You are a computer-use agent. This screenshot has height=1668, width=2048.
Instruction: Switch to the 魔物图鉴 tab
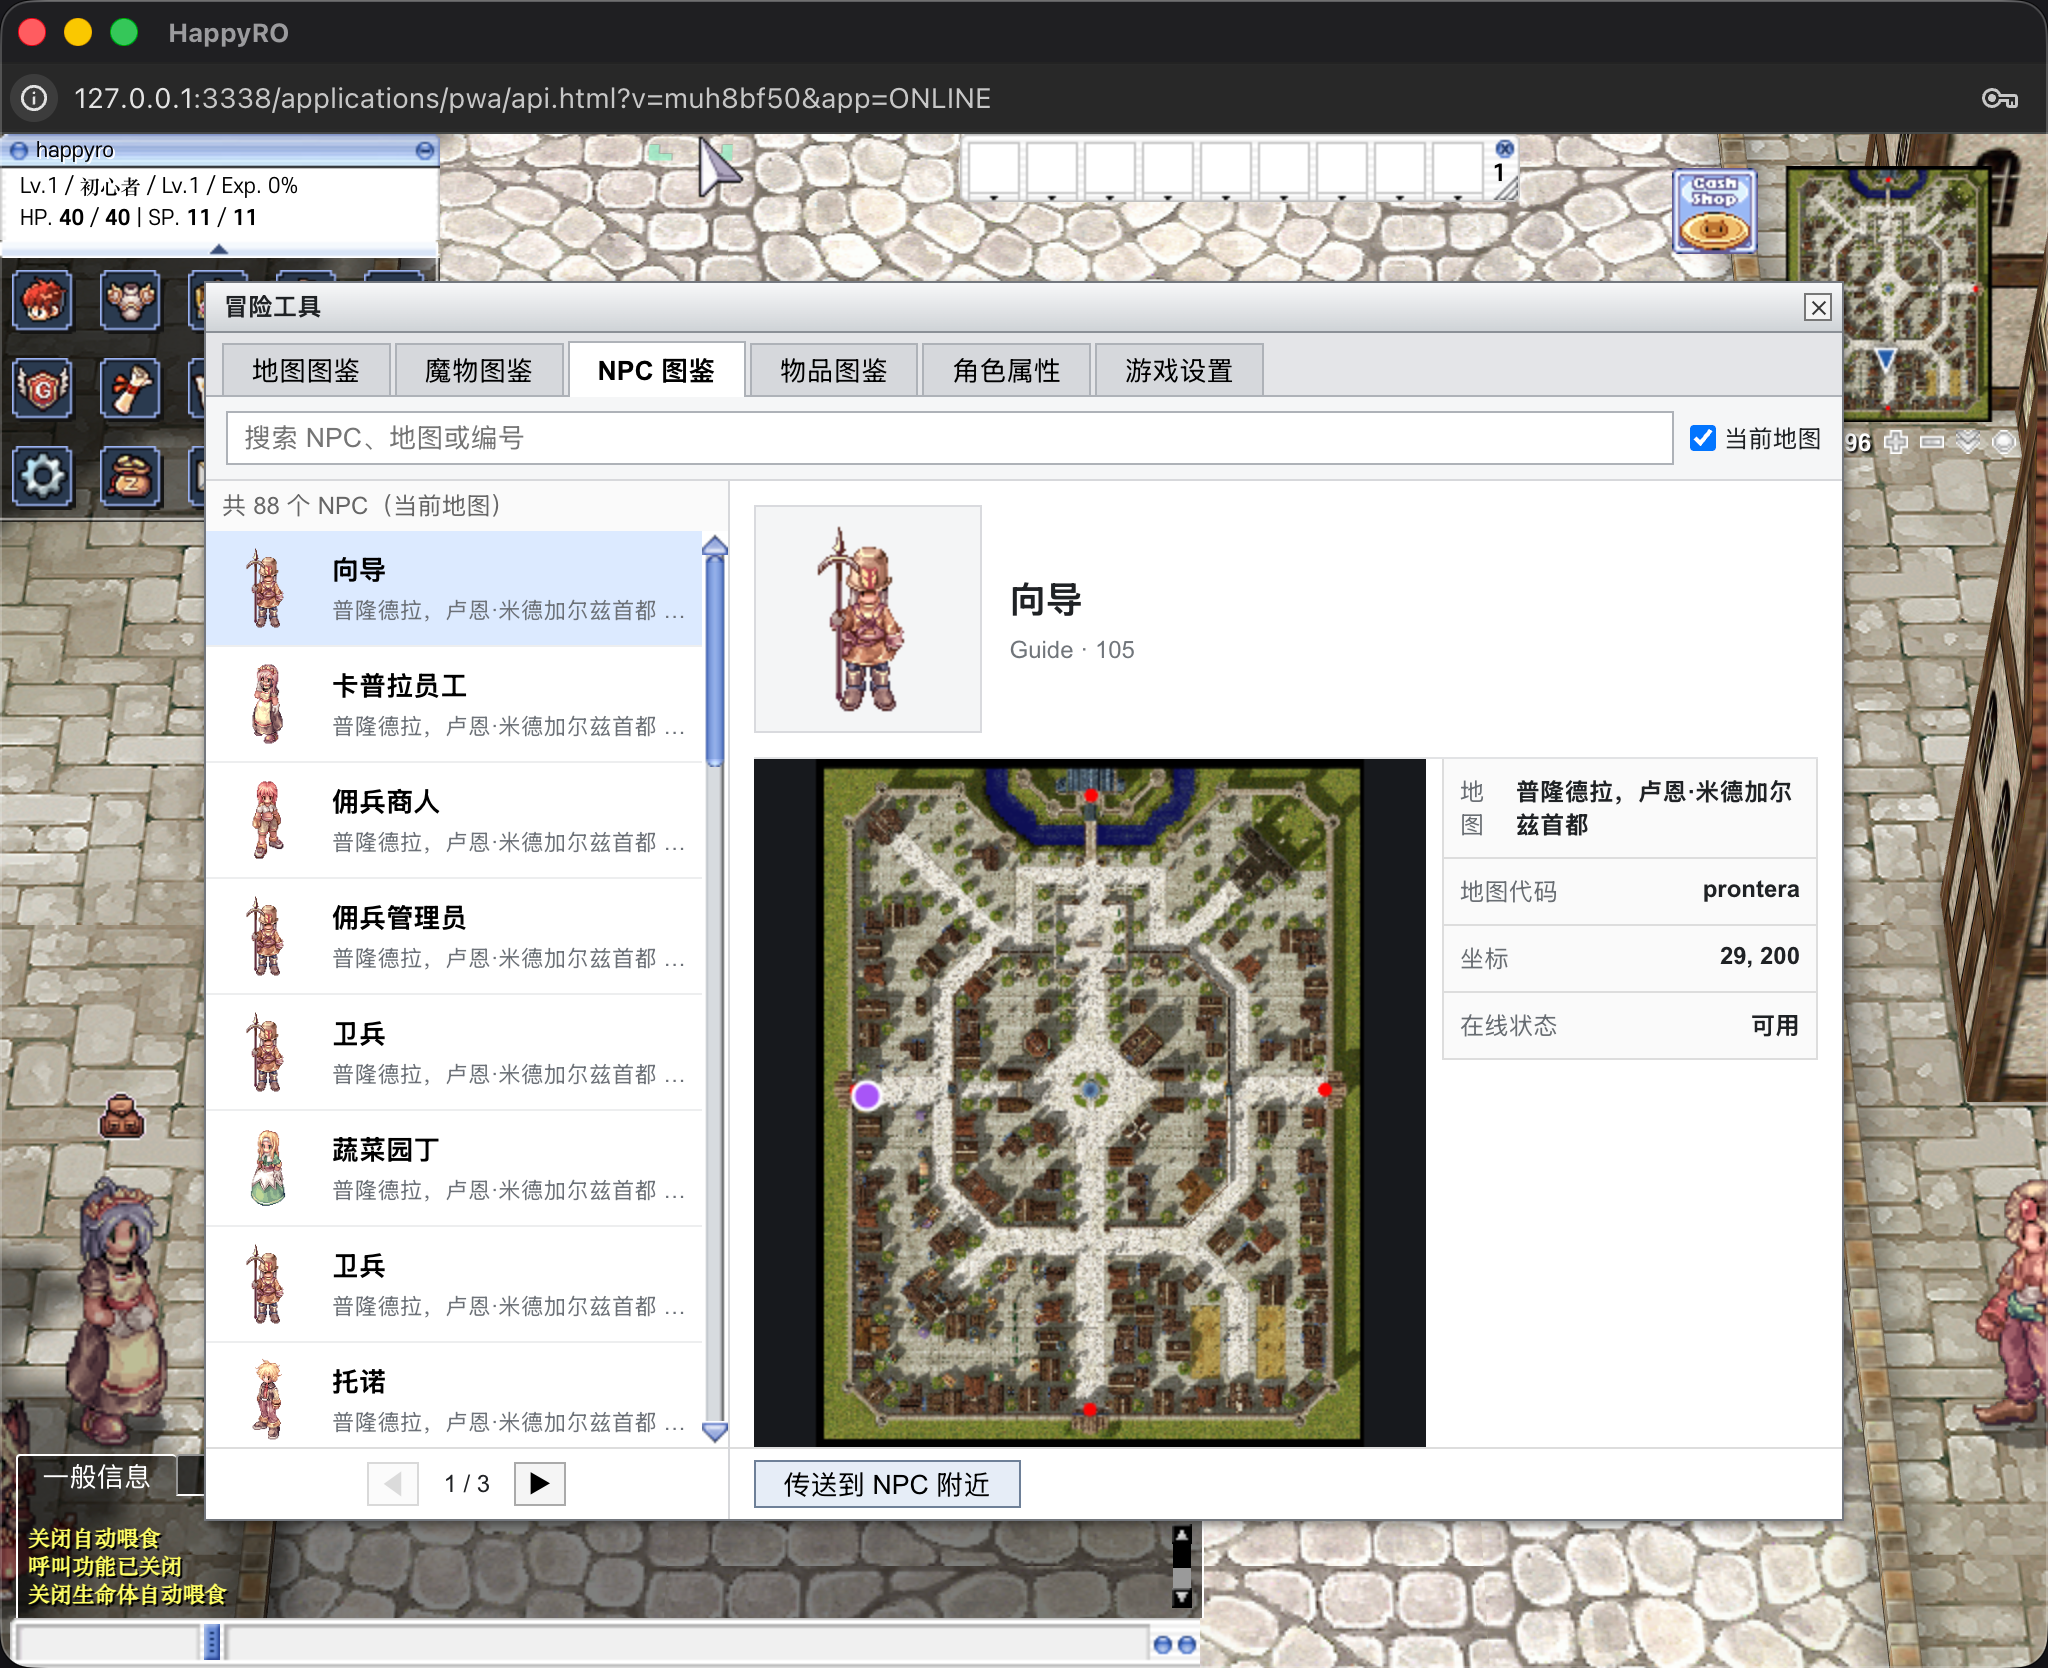[x=479, y=371]
